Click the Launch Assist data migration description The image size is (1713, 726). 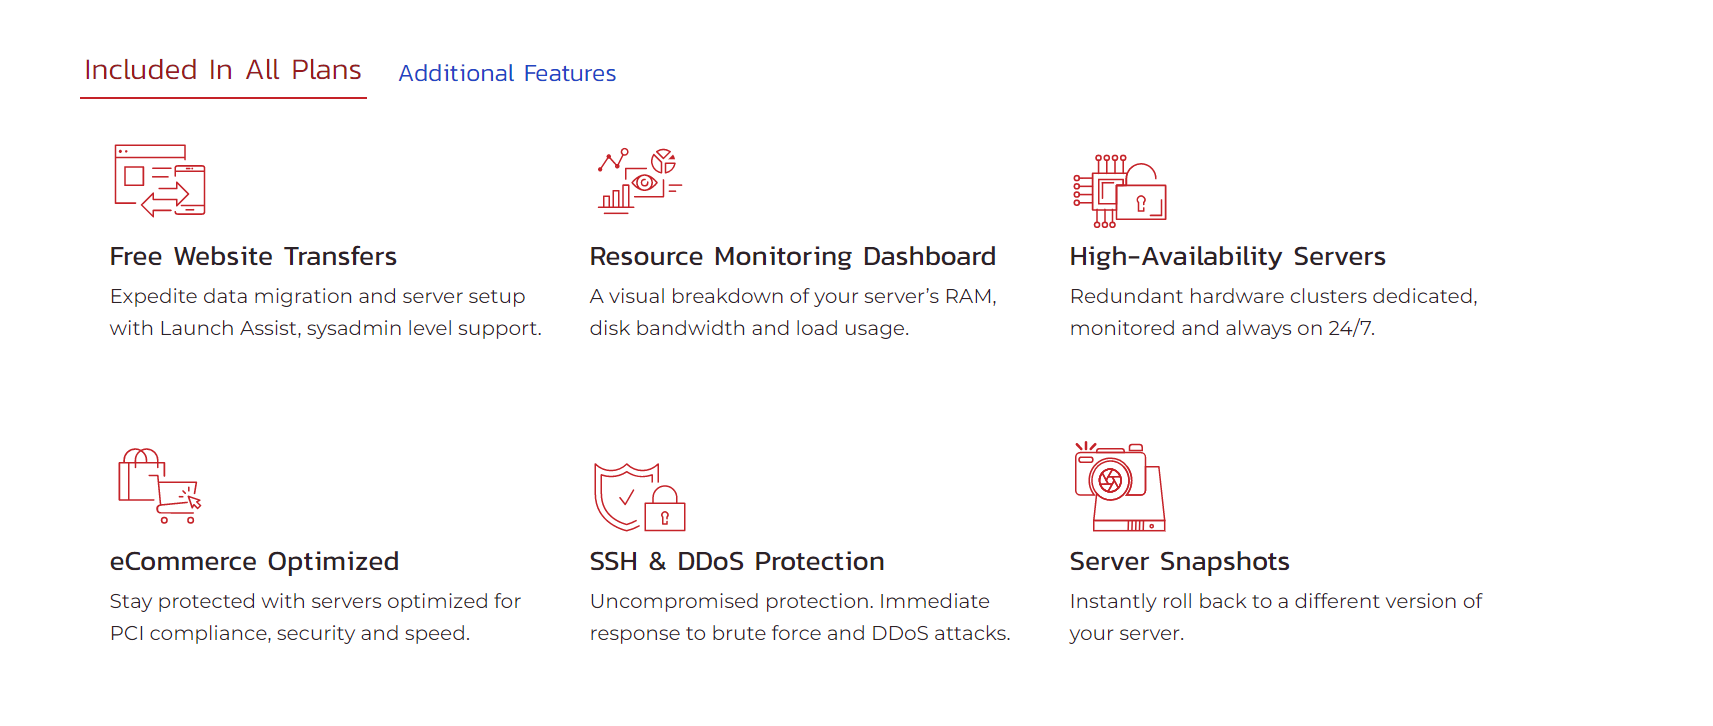tap(326, 312)
